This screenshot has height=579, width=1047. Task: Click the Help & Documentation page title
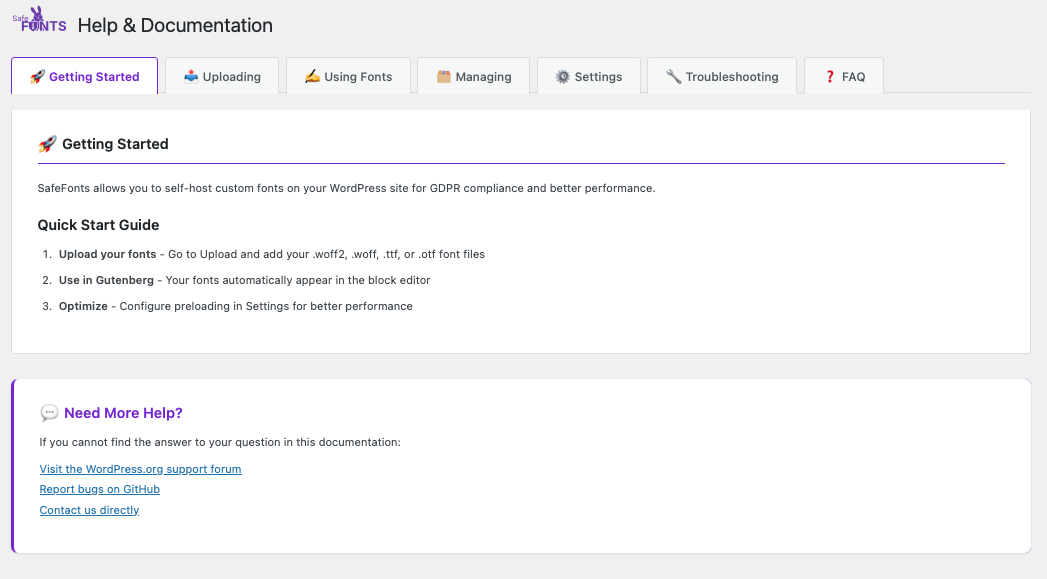[175, 25]
